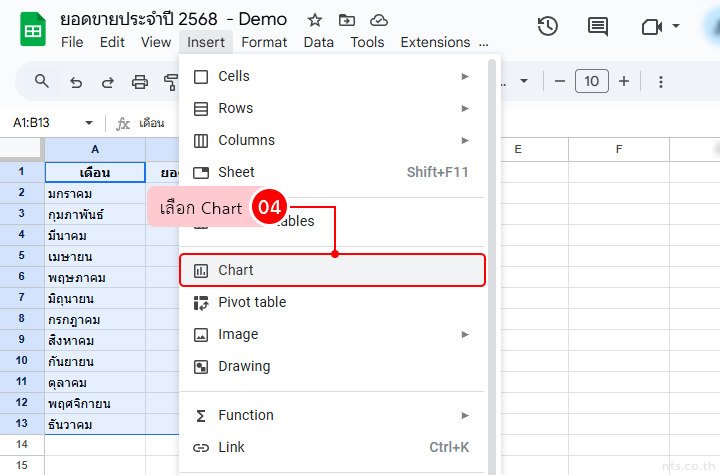Image resolution: width=720 pixels, height=475 pixels.
Task: Open the toolbar more options button
Action: [x=660, y=81]
